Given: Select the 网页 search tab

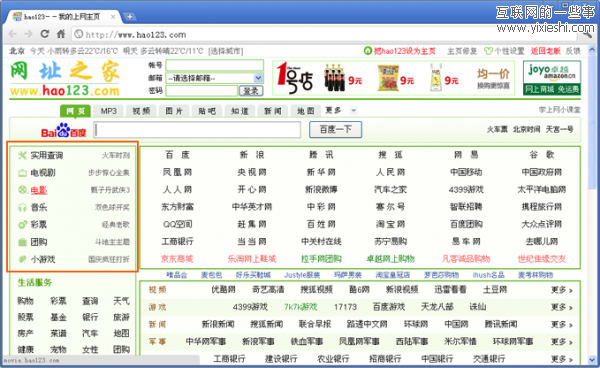Looking at the screenshot, I should pos(75,111).
